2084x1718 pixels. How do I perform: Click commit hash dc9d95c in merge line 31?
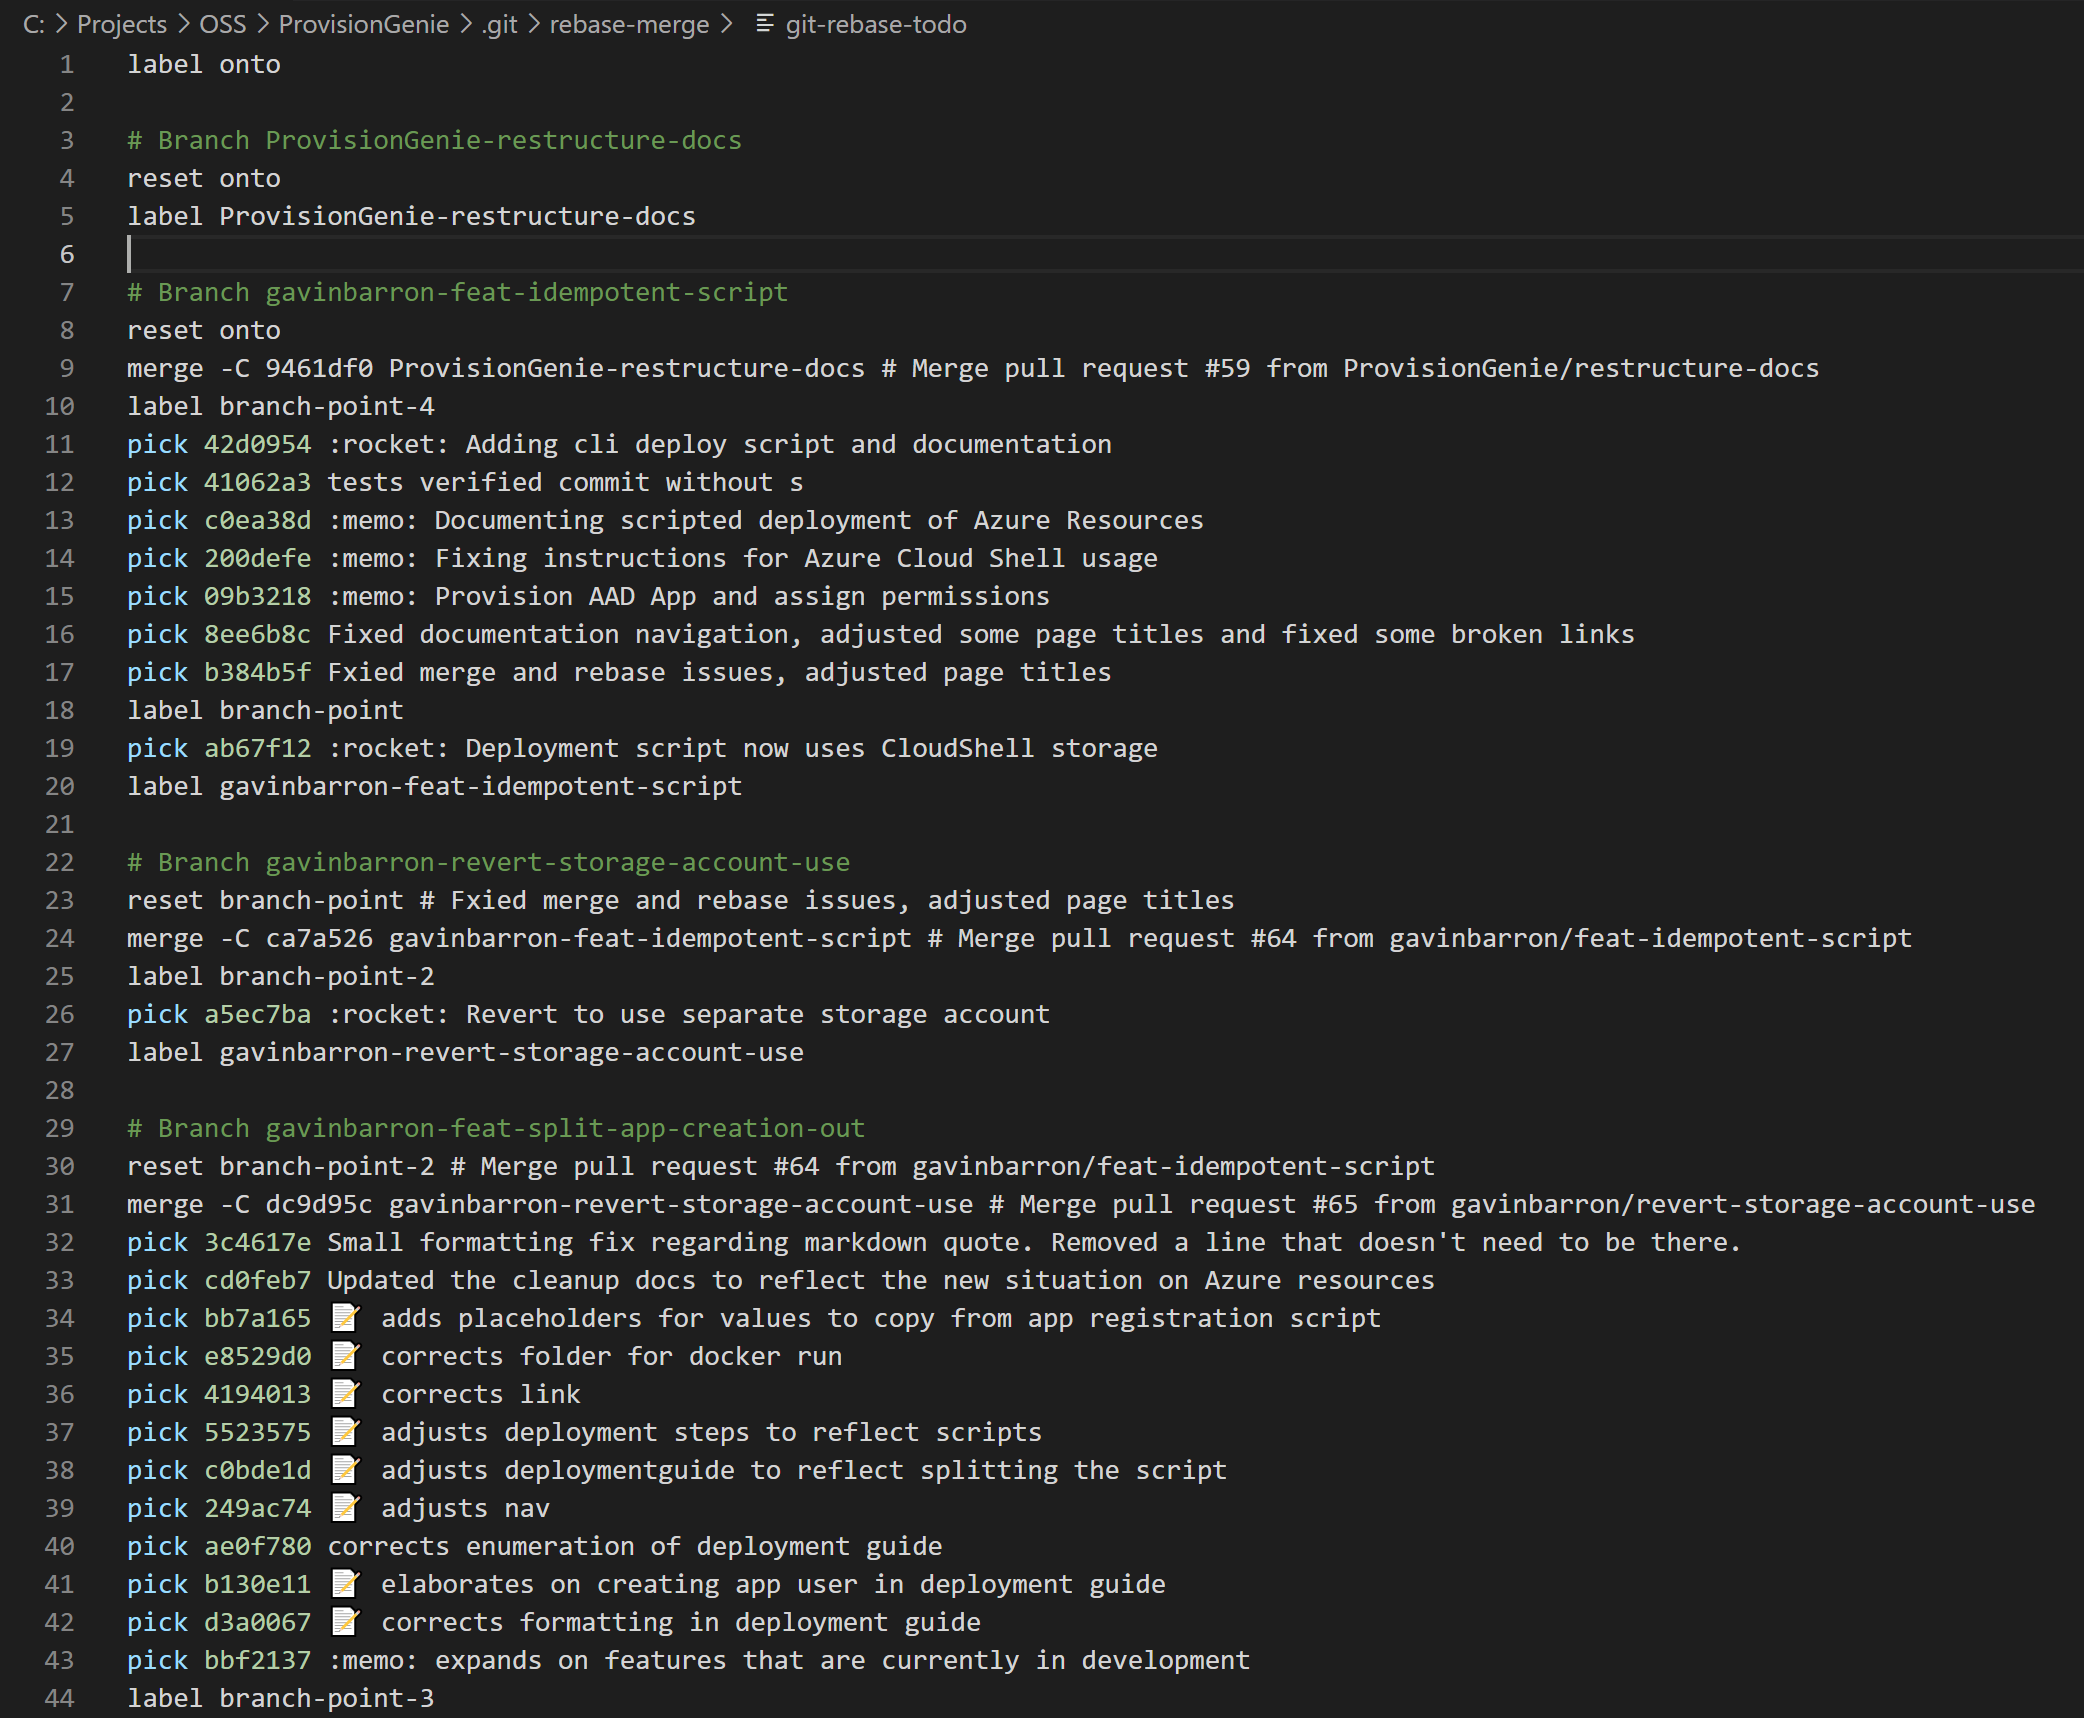point(318,1204)
